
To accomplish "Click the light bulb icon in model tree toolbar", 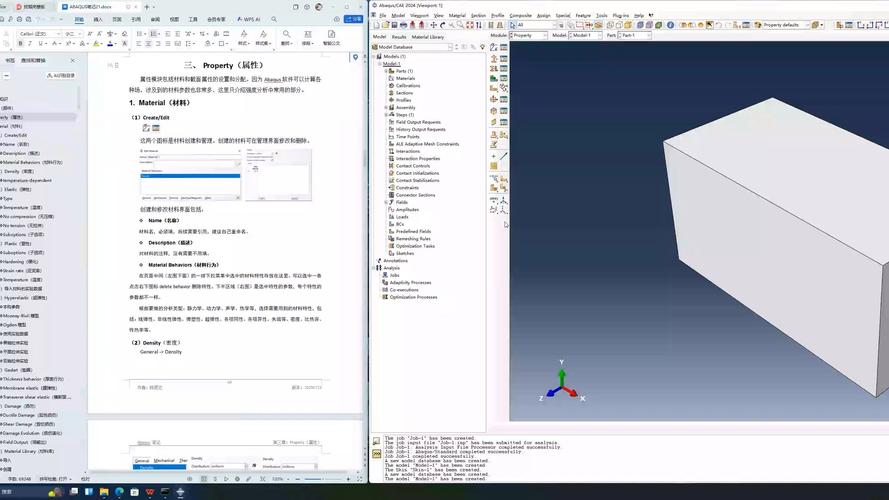I will (x=482, y=47).
